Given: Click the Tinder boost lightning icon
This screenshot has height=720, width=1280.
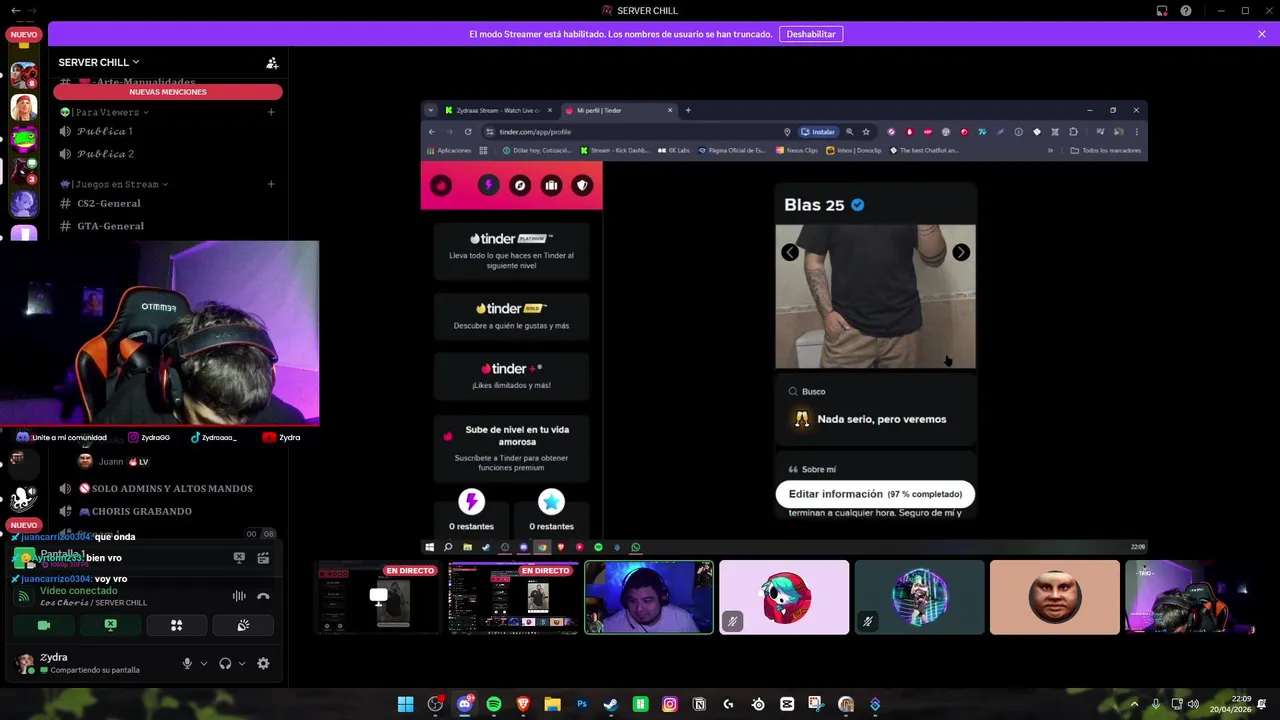Looking at the screenshot, I should (x=488, y=185).
